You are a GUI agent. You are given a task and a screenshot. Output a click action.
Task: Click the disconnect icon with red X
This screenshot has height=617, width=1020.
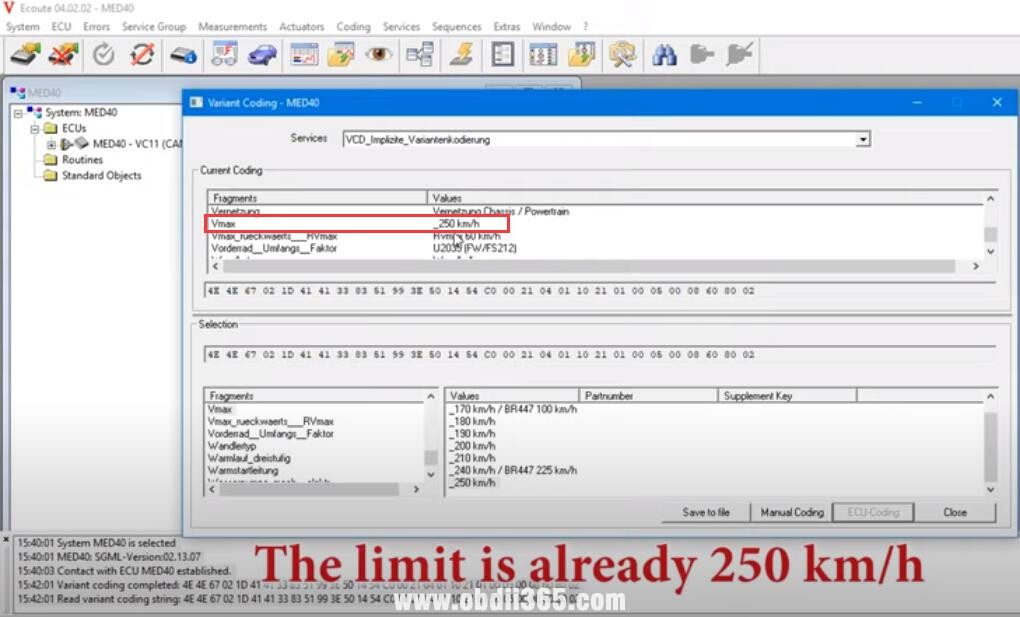click(62, 55)
